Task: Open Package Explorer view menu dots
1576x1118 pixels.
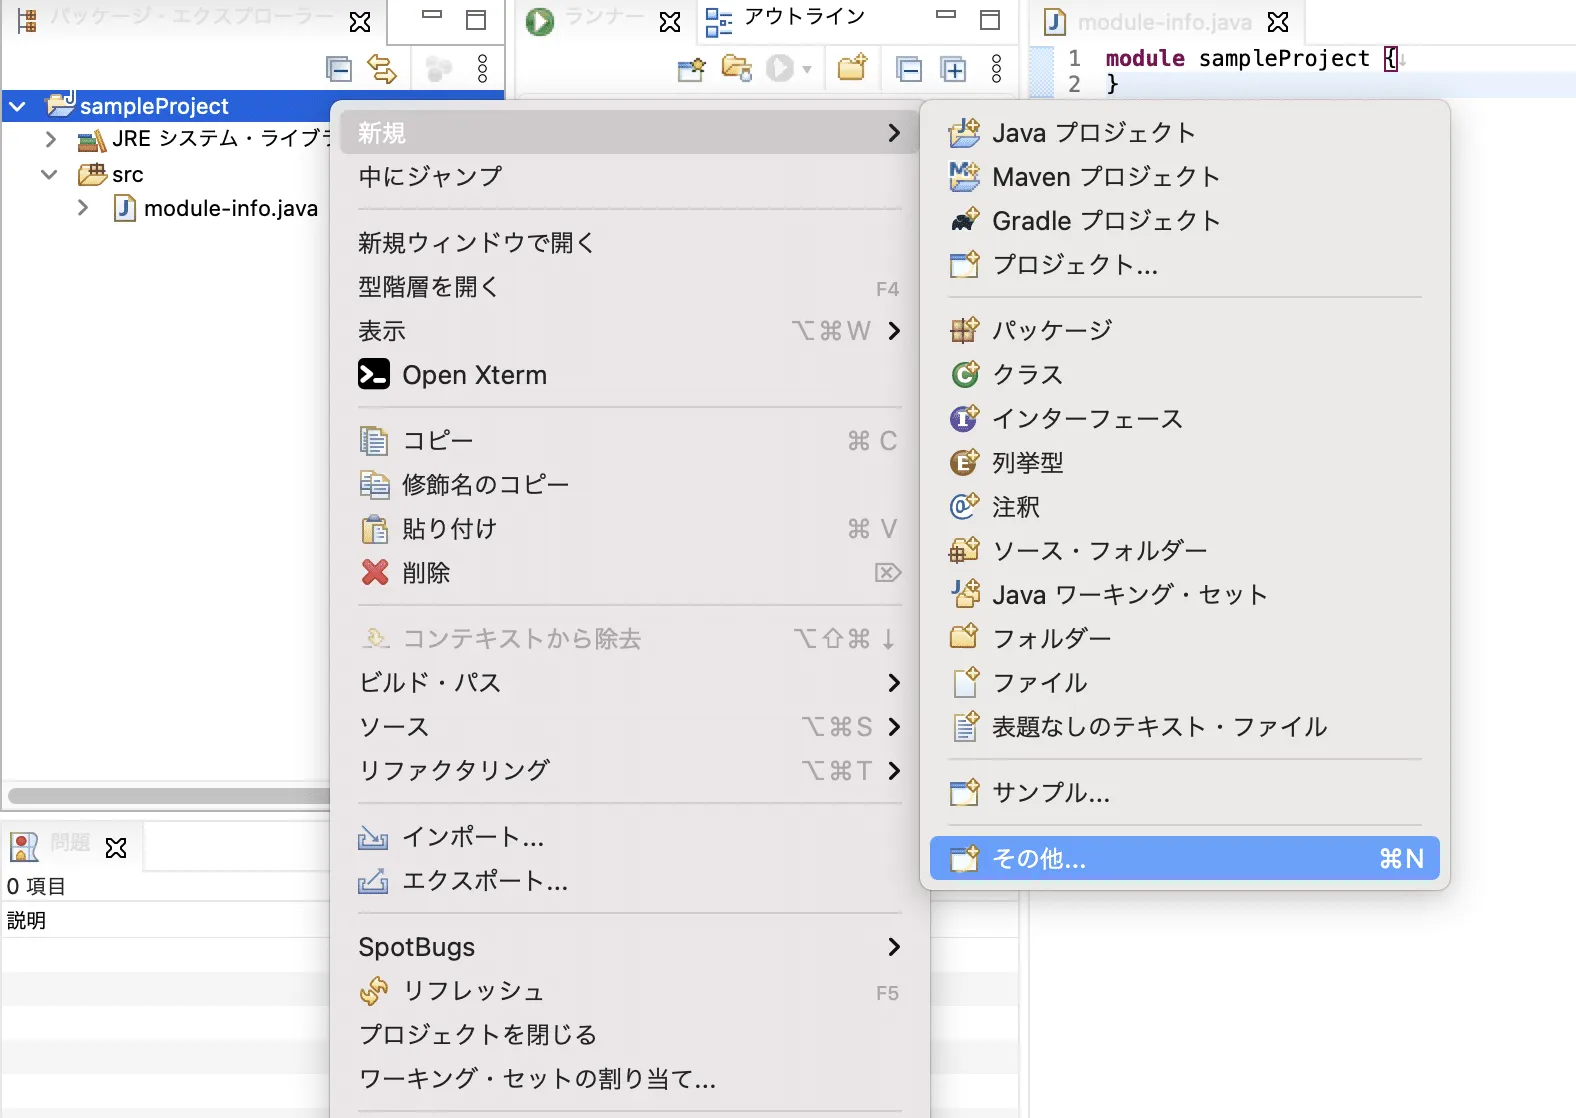Action: [482, 69]
